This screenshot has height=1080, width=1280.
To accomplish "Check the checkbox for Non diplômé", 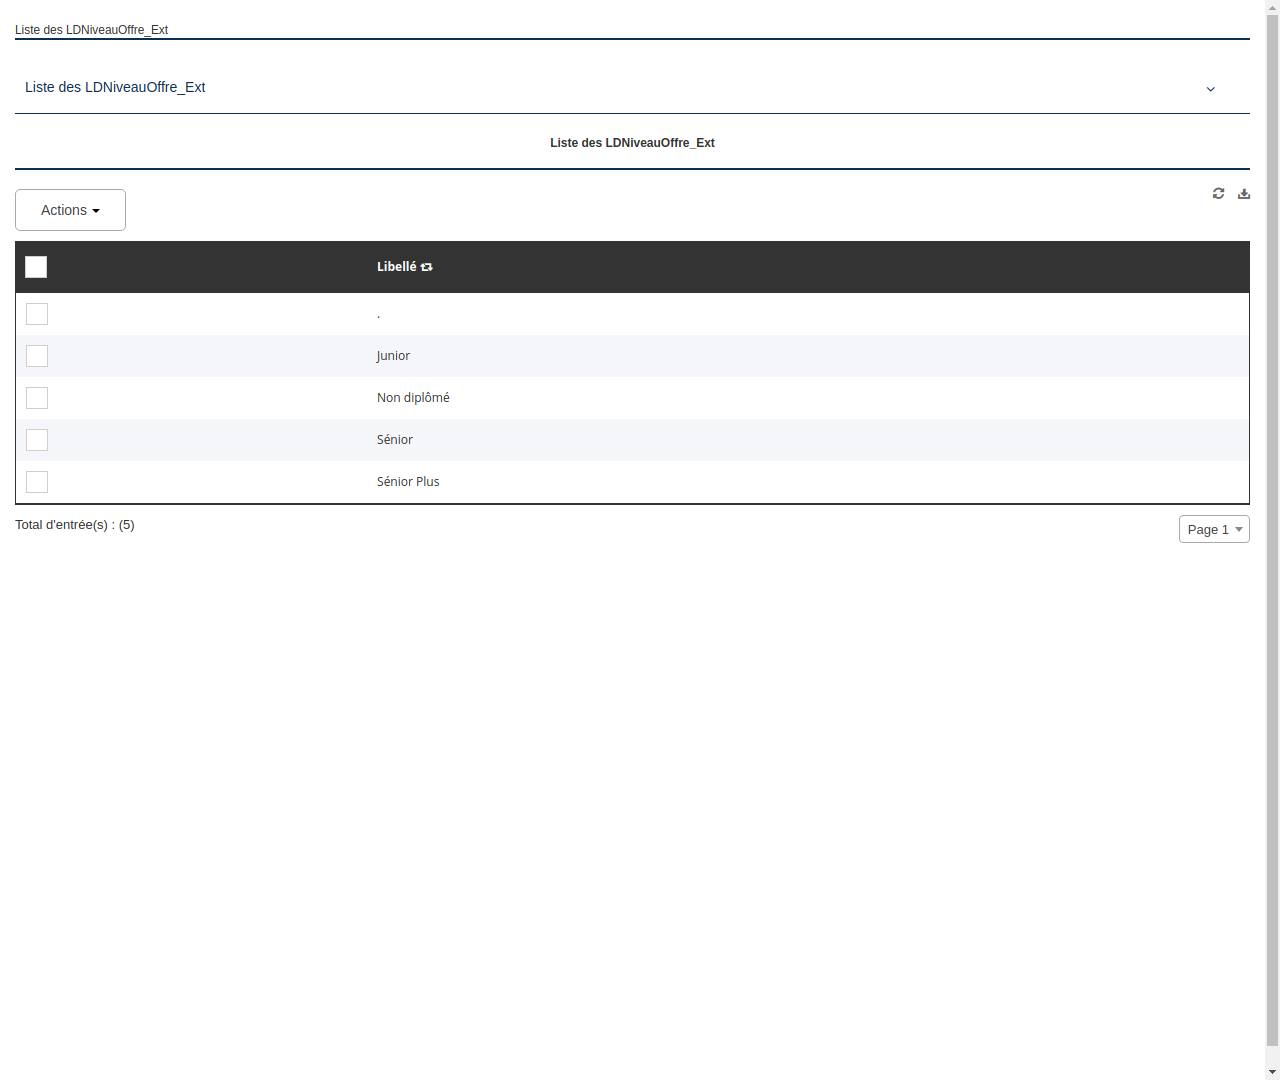I will (37, 398).
